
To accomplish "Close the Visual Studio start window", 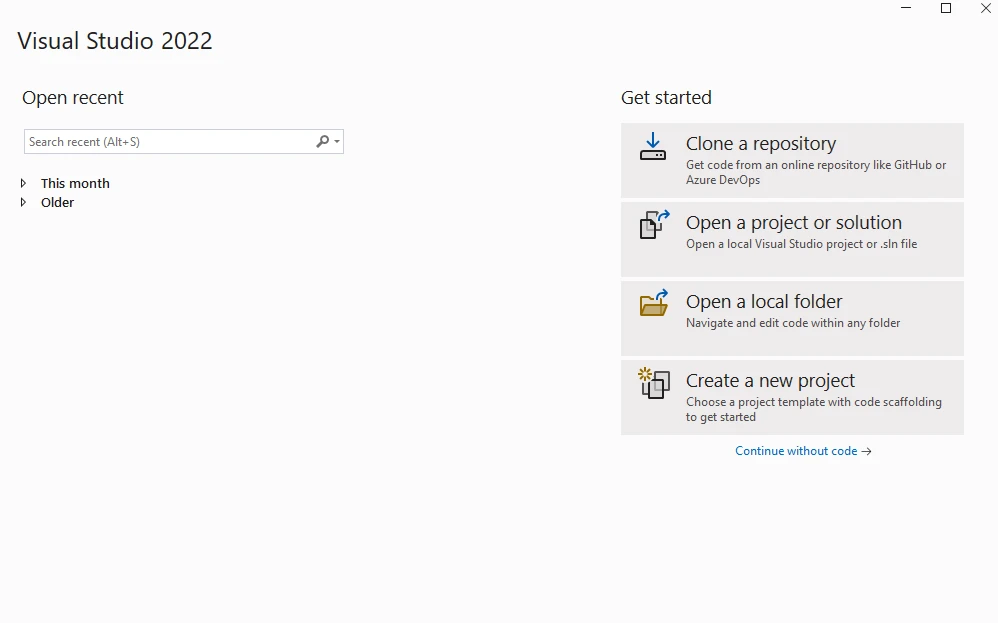I will click(985, 8).
